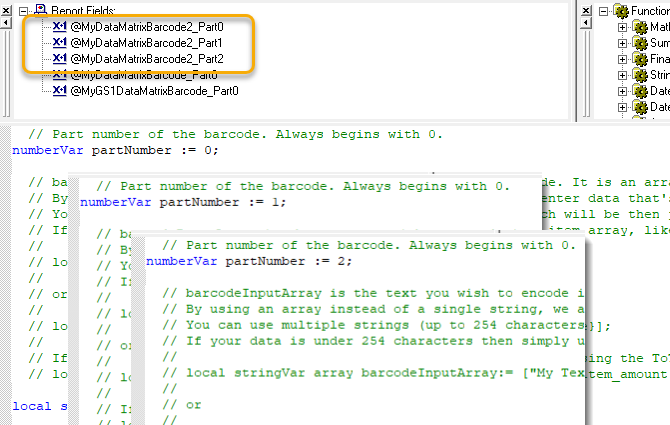Click the line 'numberVar partNumber := 0;'

(x=115, y=150)
